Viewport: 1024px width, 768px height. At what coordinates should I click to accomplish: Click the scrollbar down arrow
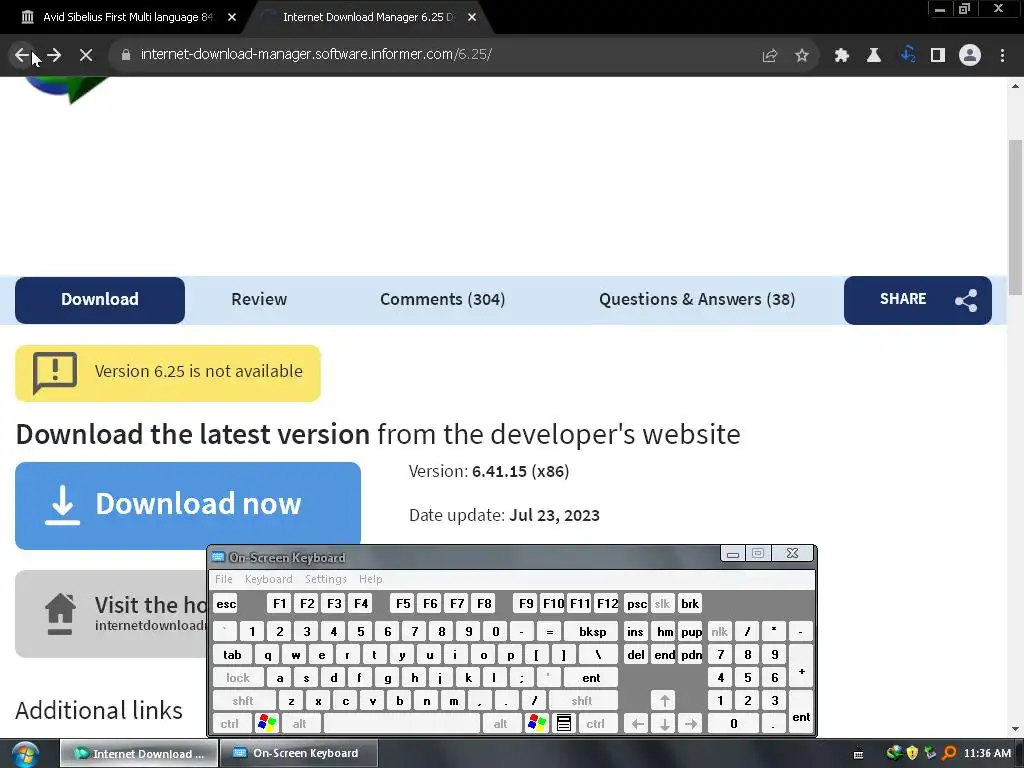[1016, 729]
